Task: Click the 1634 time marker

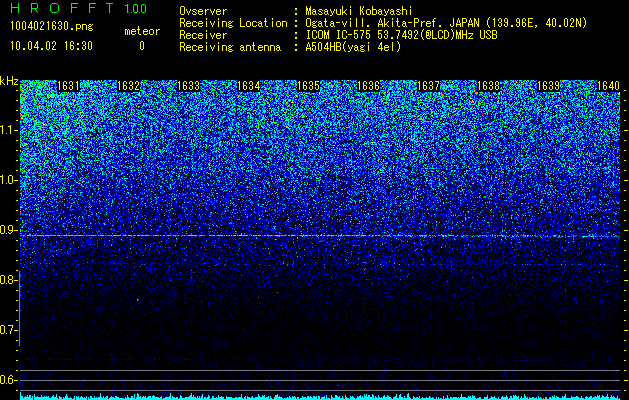Action: click(249, 86)
